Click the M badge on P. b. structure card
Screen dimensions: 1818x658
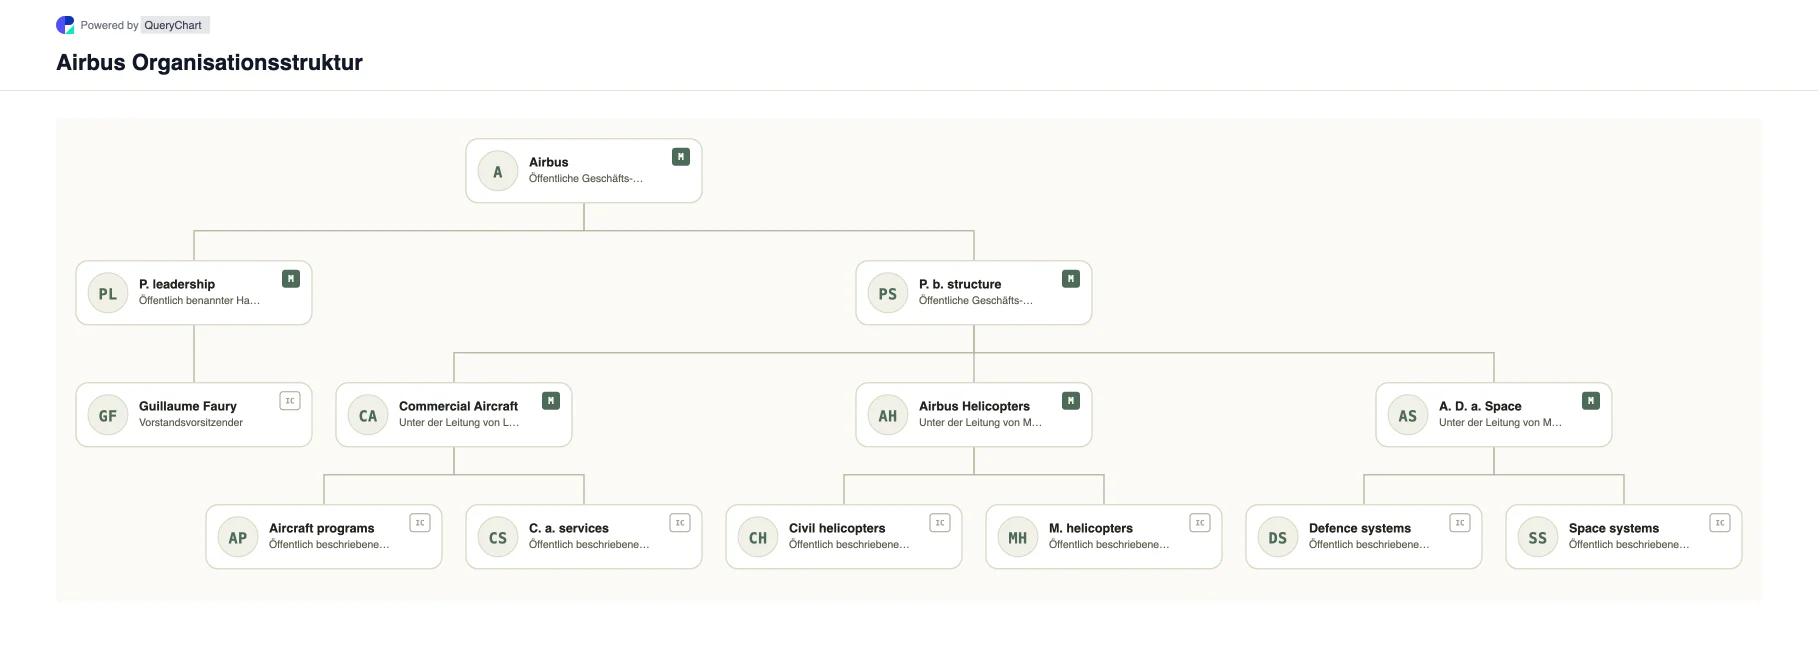pos(1071,279)
